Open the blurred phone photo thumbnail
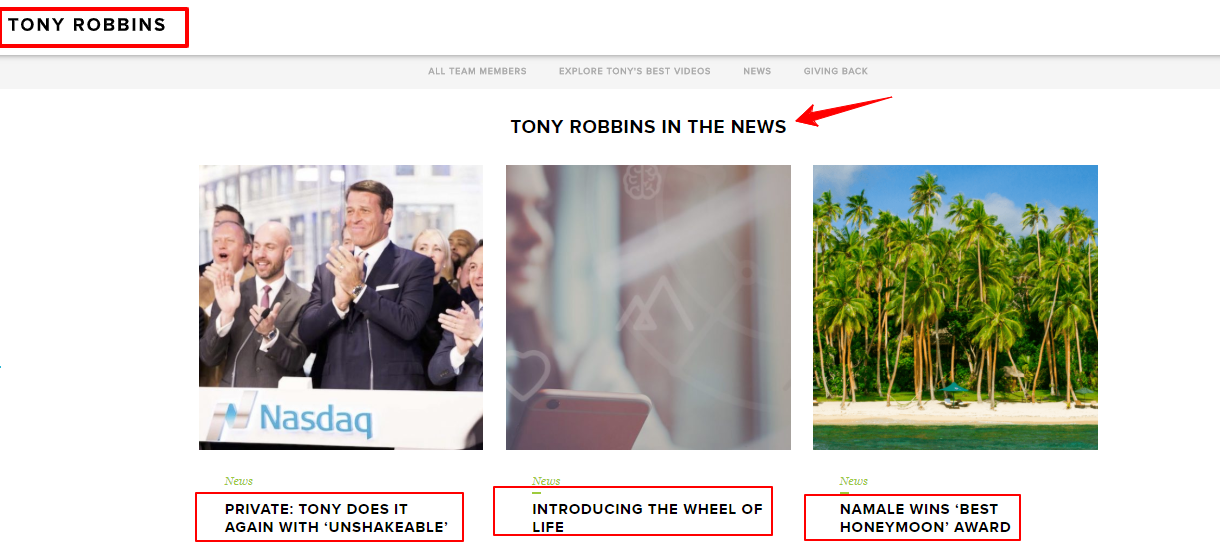 click(648, 307)
